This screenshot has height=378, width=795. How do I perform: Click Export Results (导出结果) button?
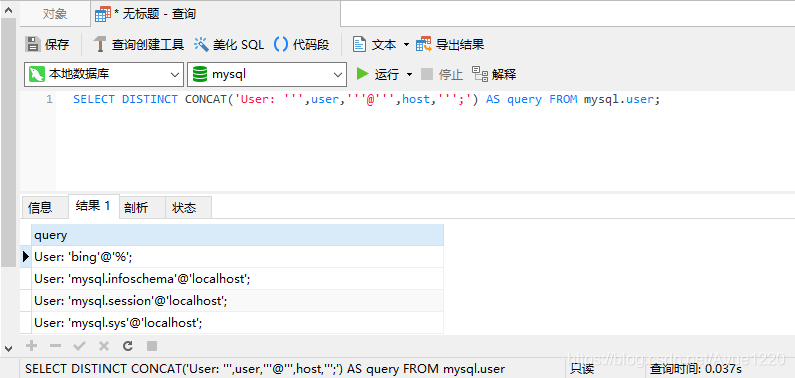(x=450, y=45)
